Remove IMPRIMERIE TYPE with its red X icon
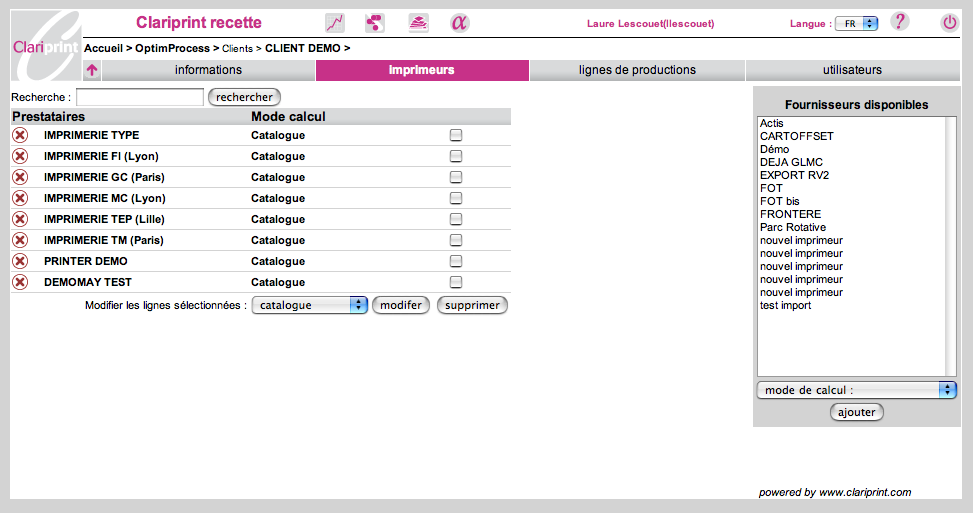 [20, 135]
